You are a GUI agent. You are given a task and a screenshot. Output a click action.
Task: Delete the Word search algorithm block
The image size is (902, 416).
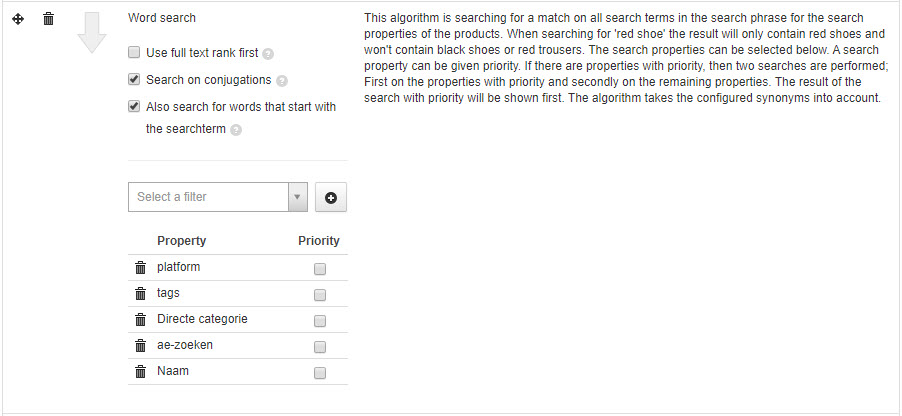click(x=49, y=19)
